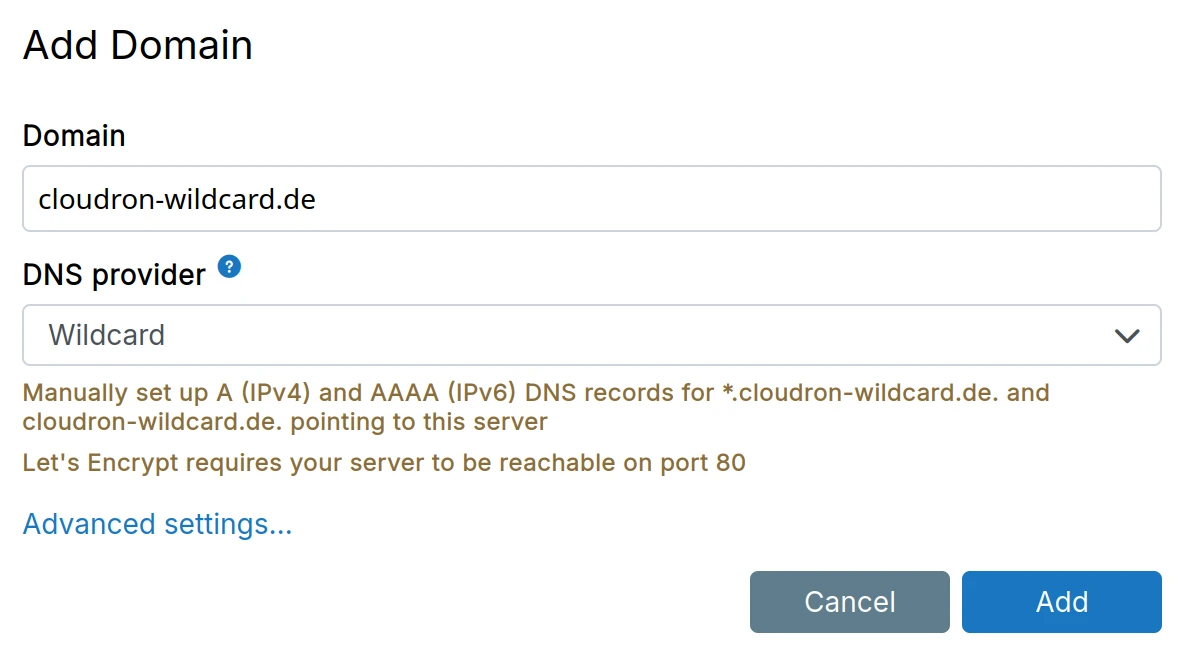Select the "Wildcard" value text in dropdown
The width and height of the screenshot is (1182, 655).
[107, 335]
